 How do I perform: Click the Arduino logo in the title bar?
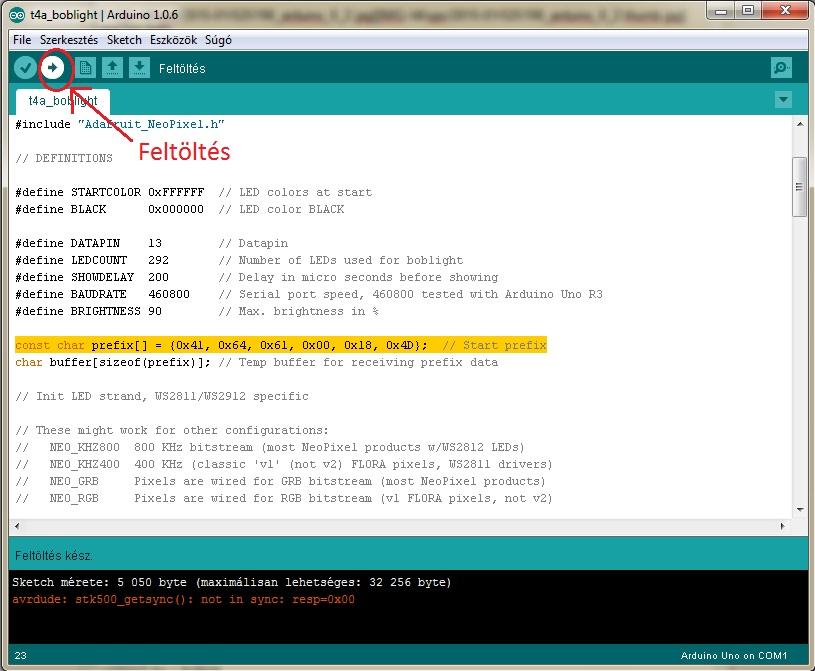click(x=17, y=15)
